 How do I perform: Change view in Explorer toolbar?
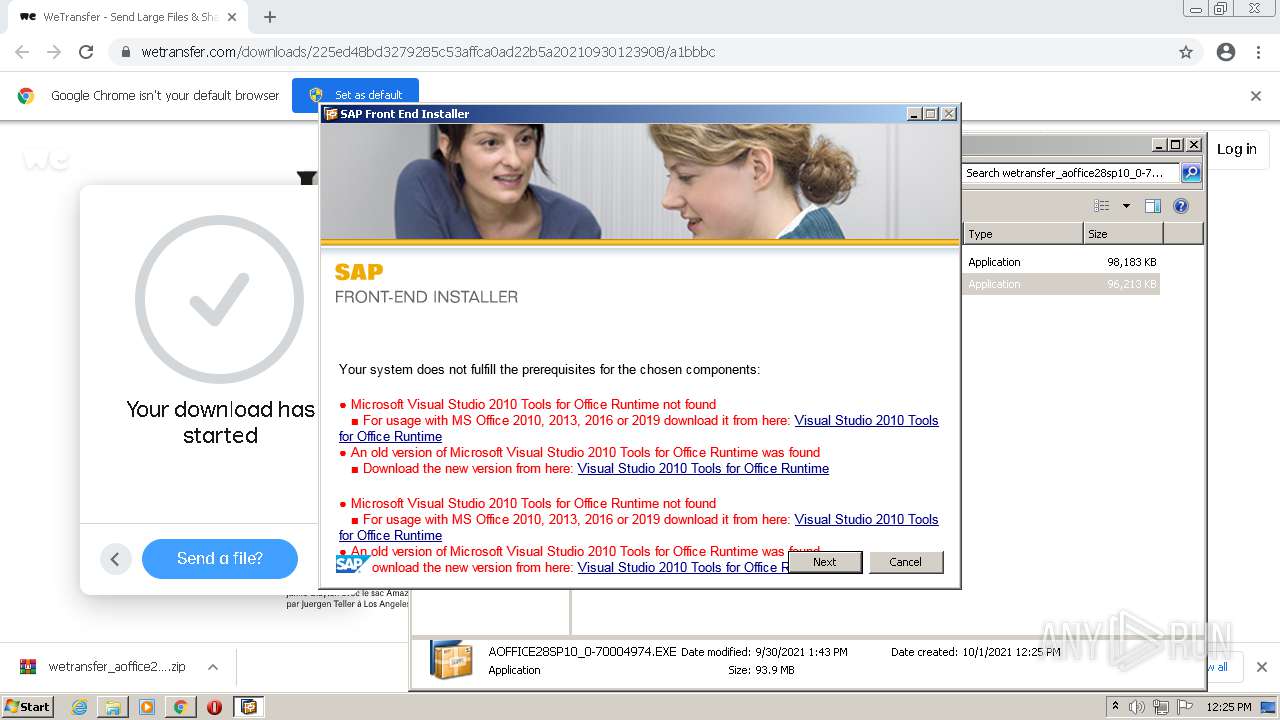pyautogui.click(x=1102, y=206)
